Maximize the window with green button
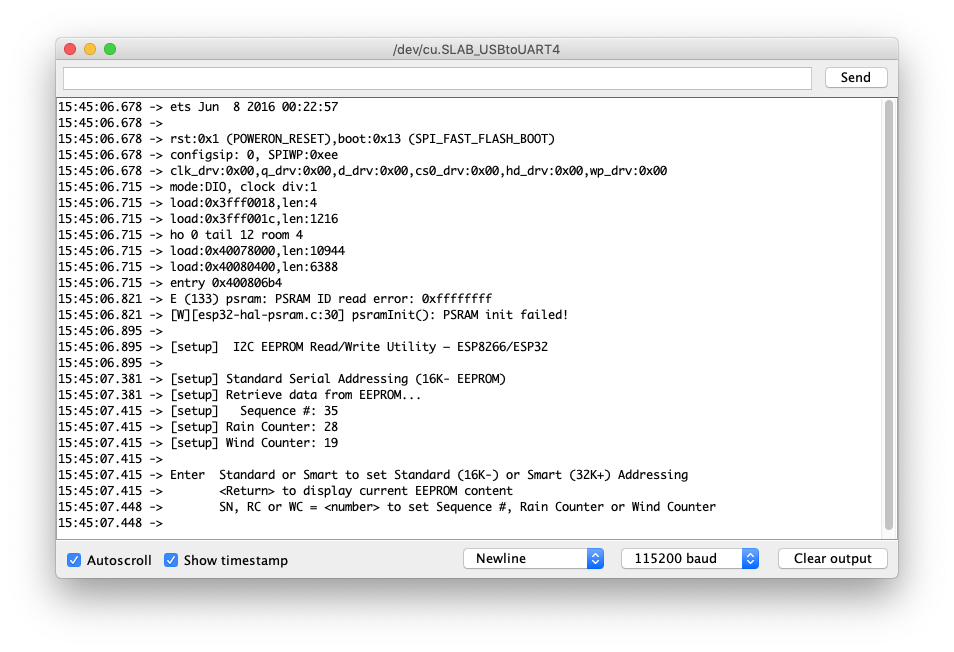This screenshot has width=954, height=652. pos(110,49)
